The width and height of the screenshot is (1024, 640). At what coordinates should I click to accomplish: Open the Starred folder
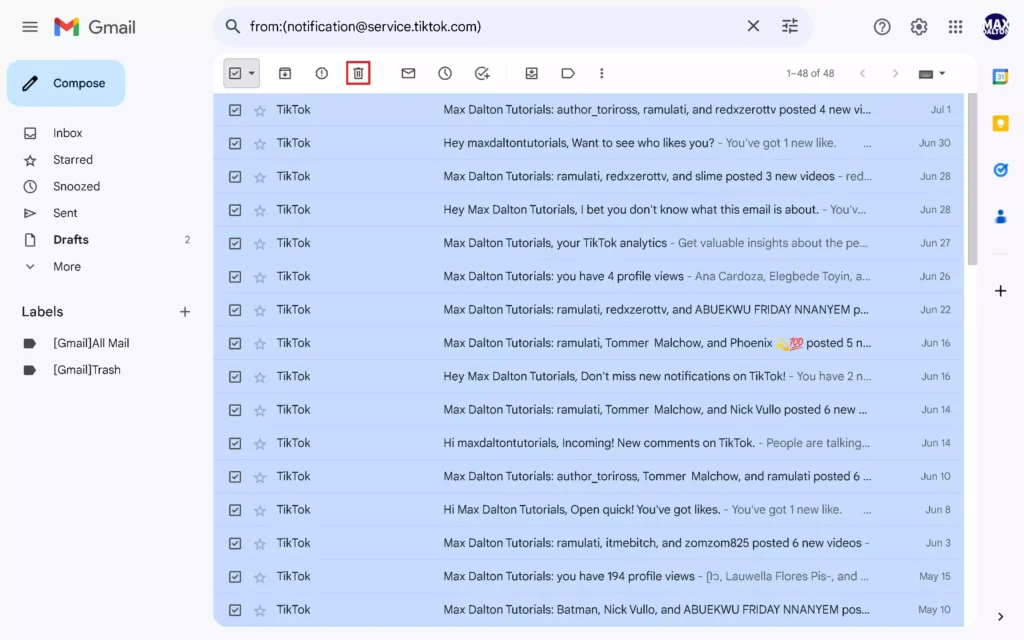[x=72, y=160]
